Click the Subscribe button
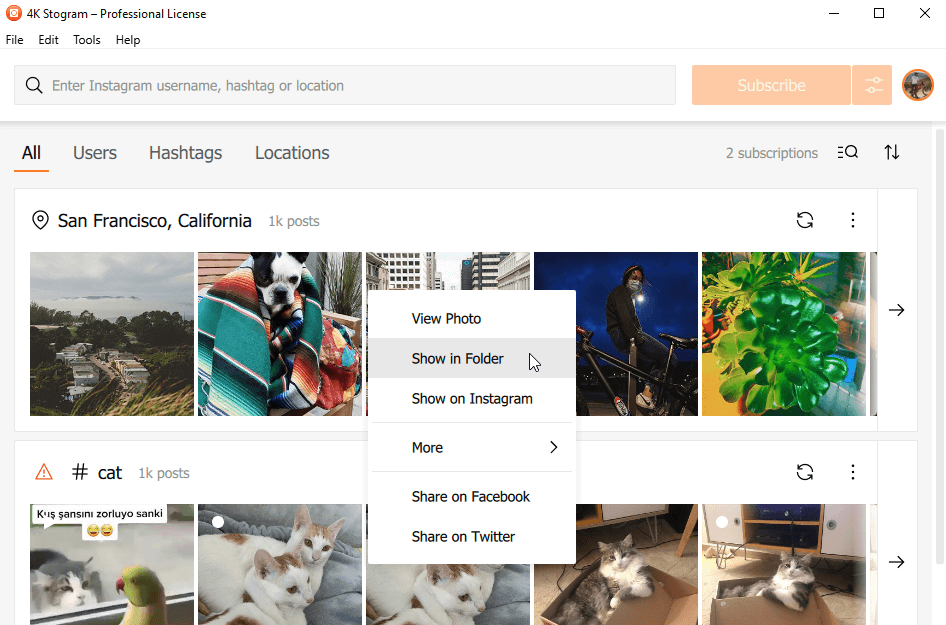Viewport: 946px width, 625px height. point(771,85)
